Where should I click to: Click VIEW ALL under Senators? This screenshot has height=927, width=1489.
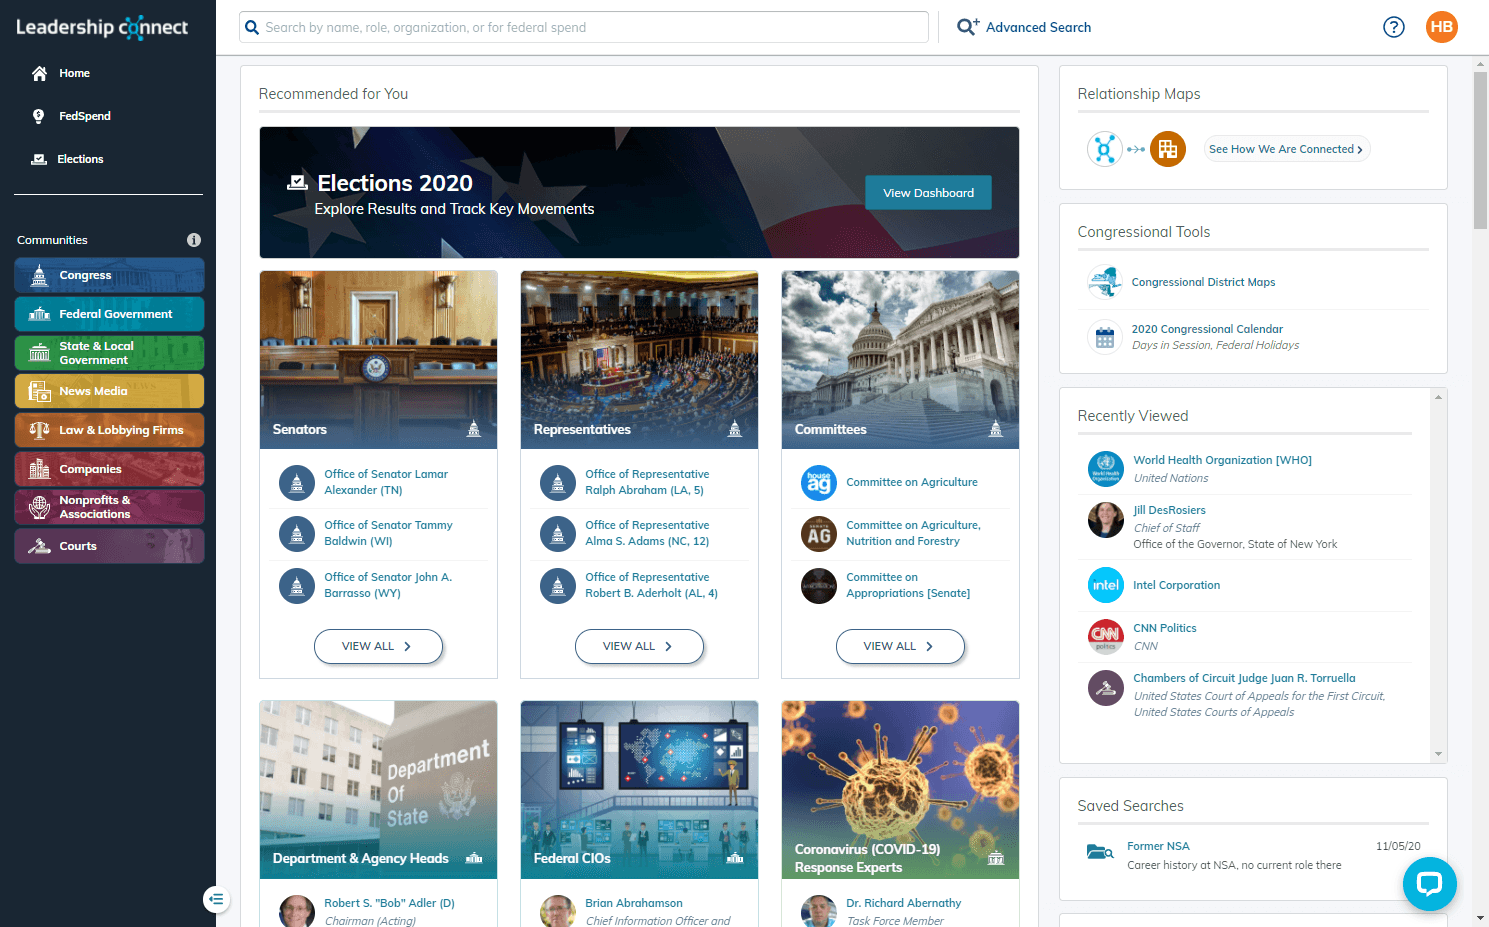coord(378,646)
